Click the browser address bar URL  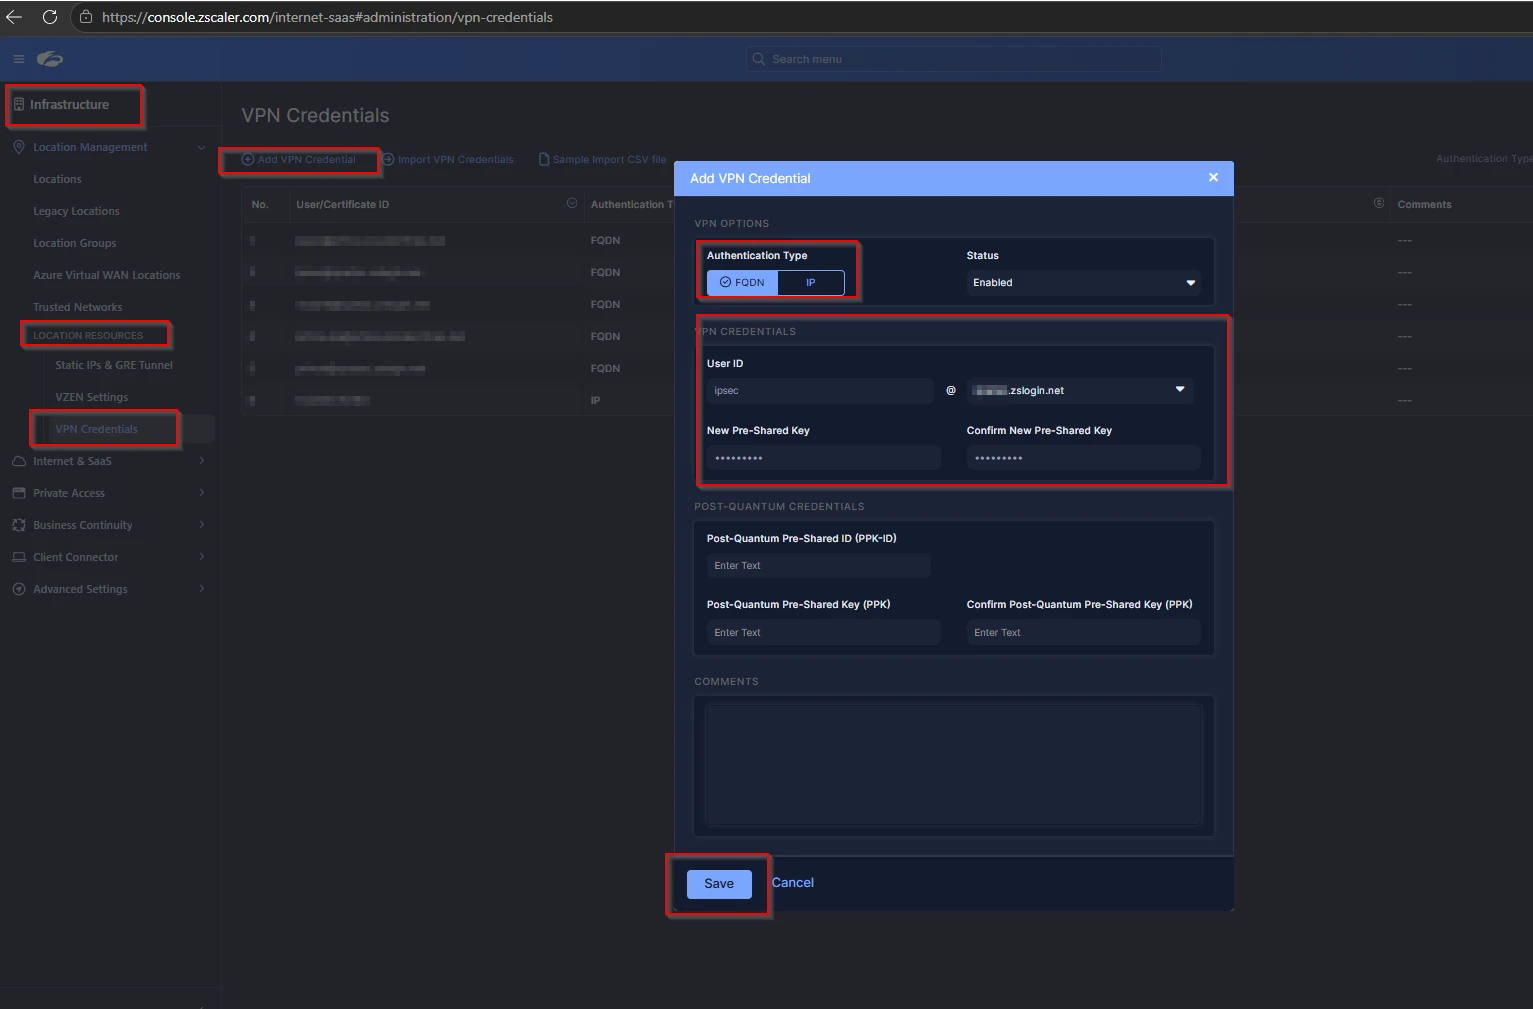click(327, 17)
